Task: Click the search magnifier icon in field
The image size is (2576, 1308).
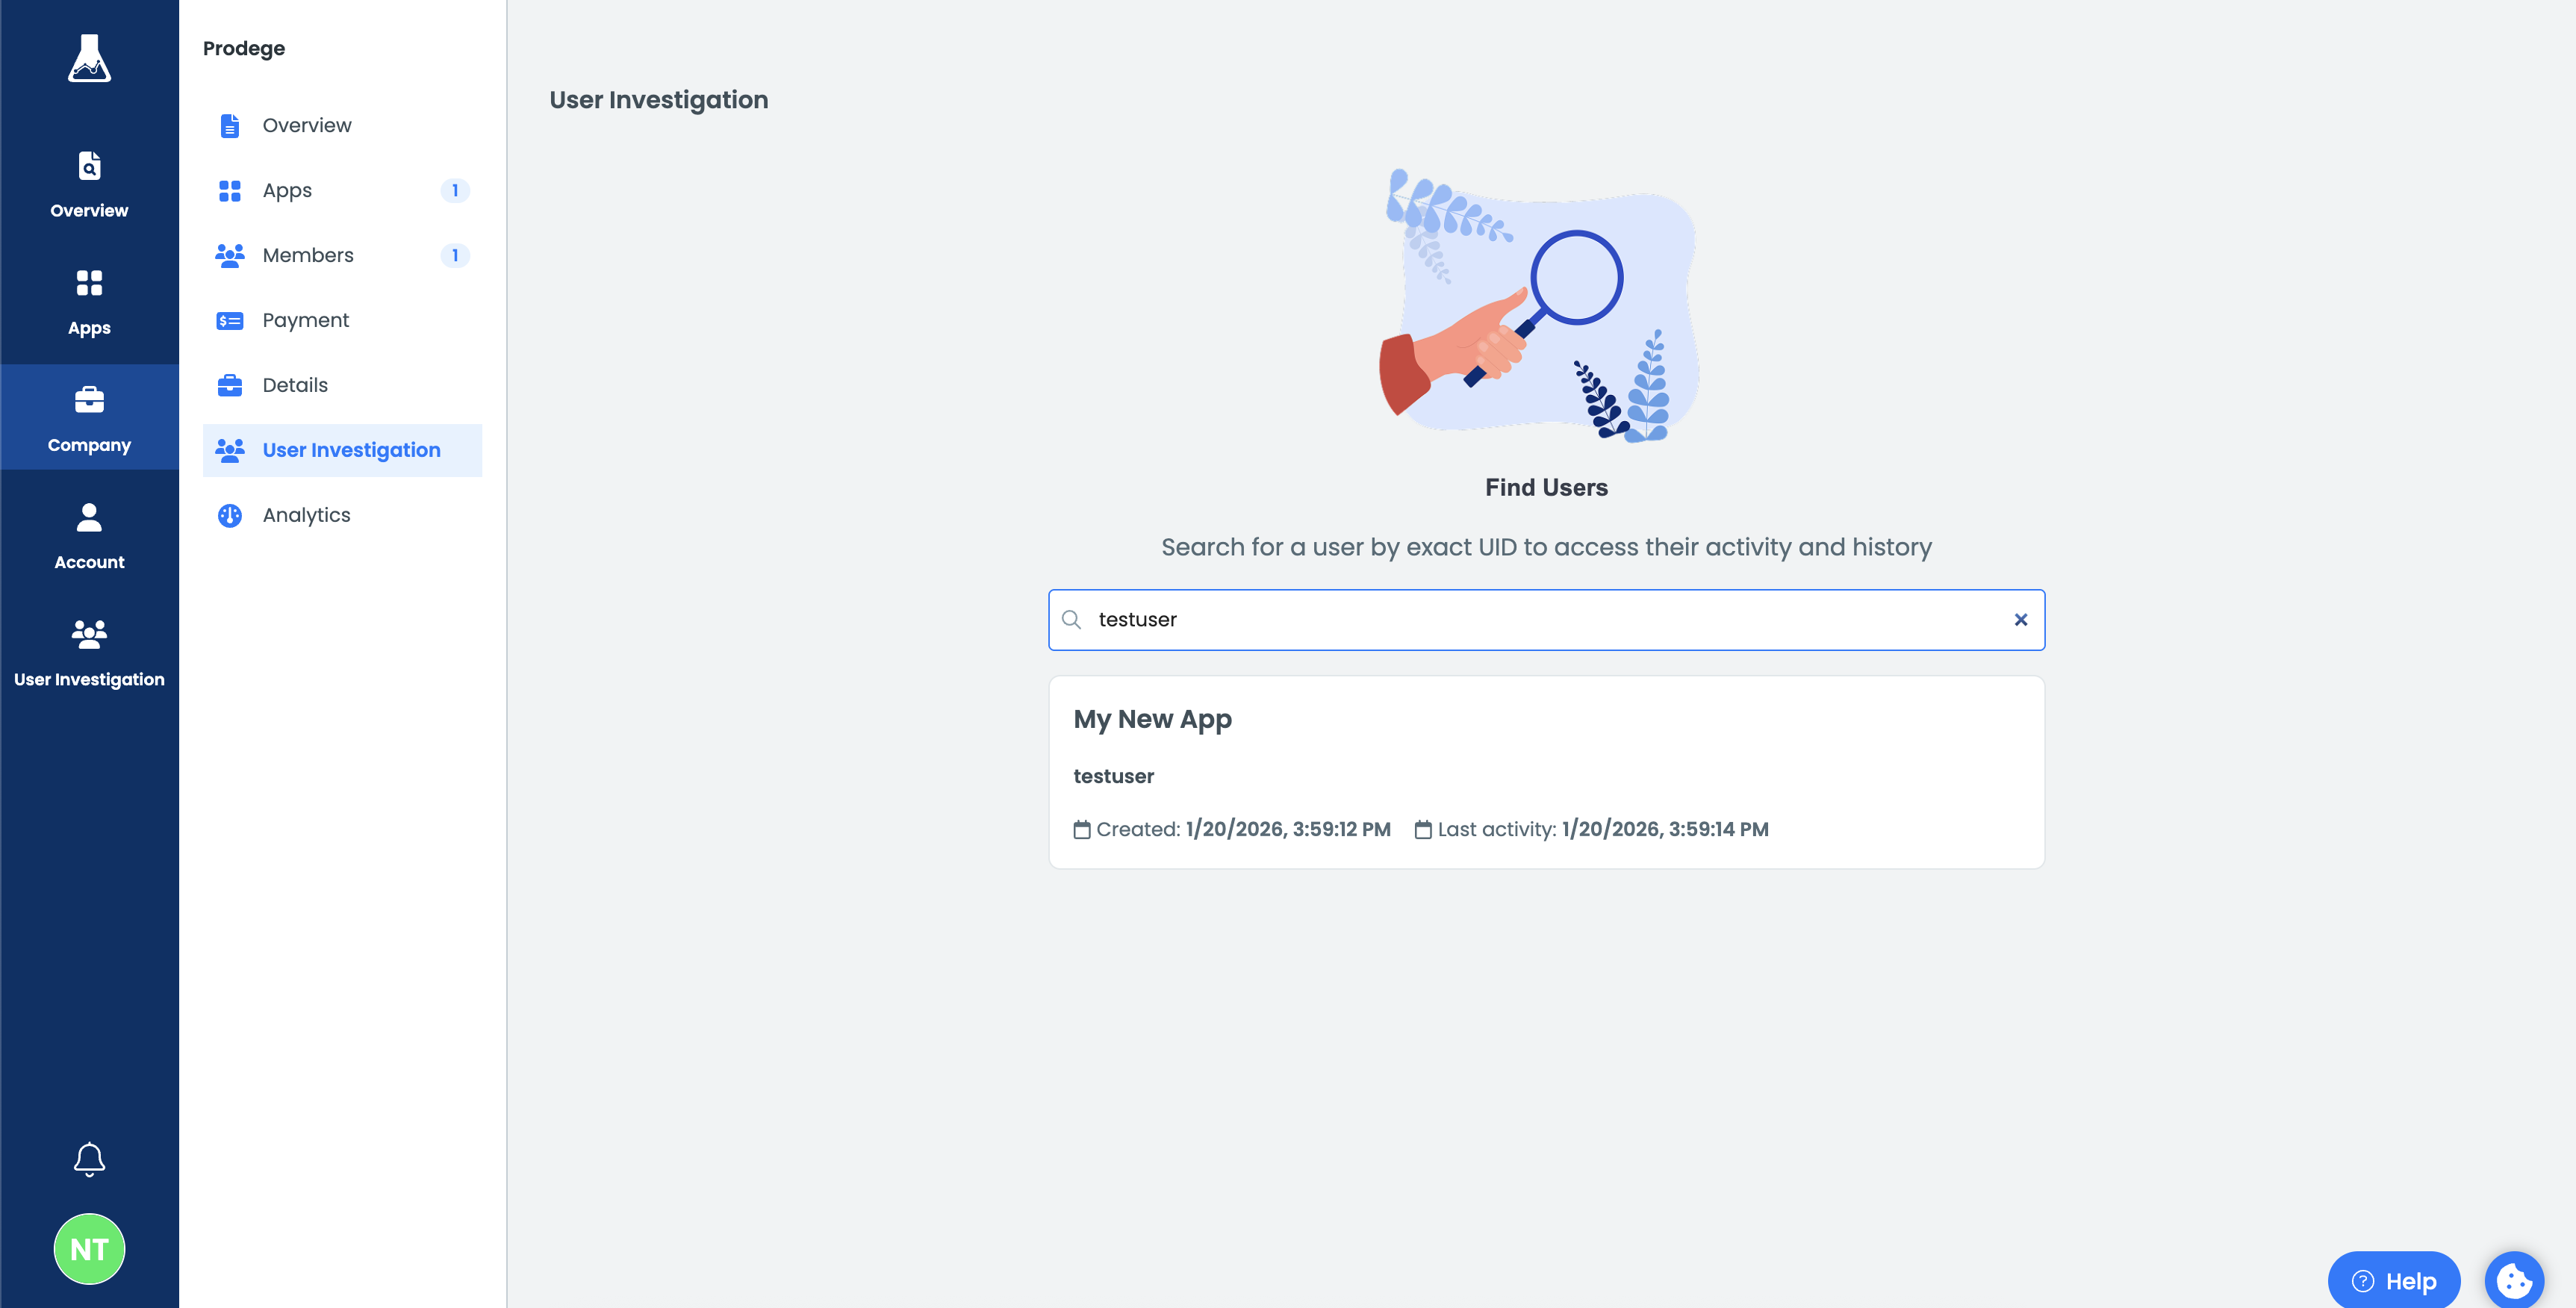Action: pyautogui.click(x=1071, y=620)
